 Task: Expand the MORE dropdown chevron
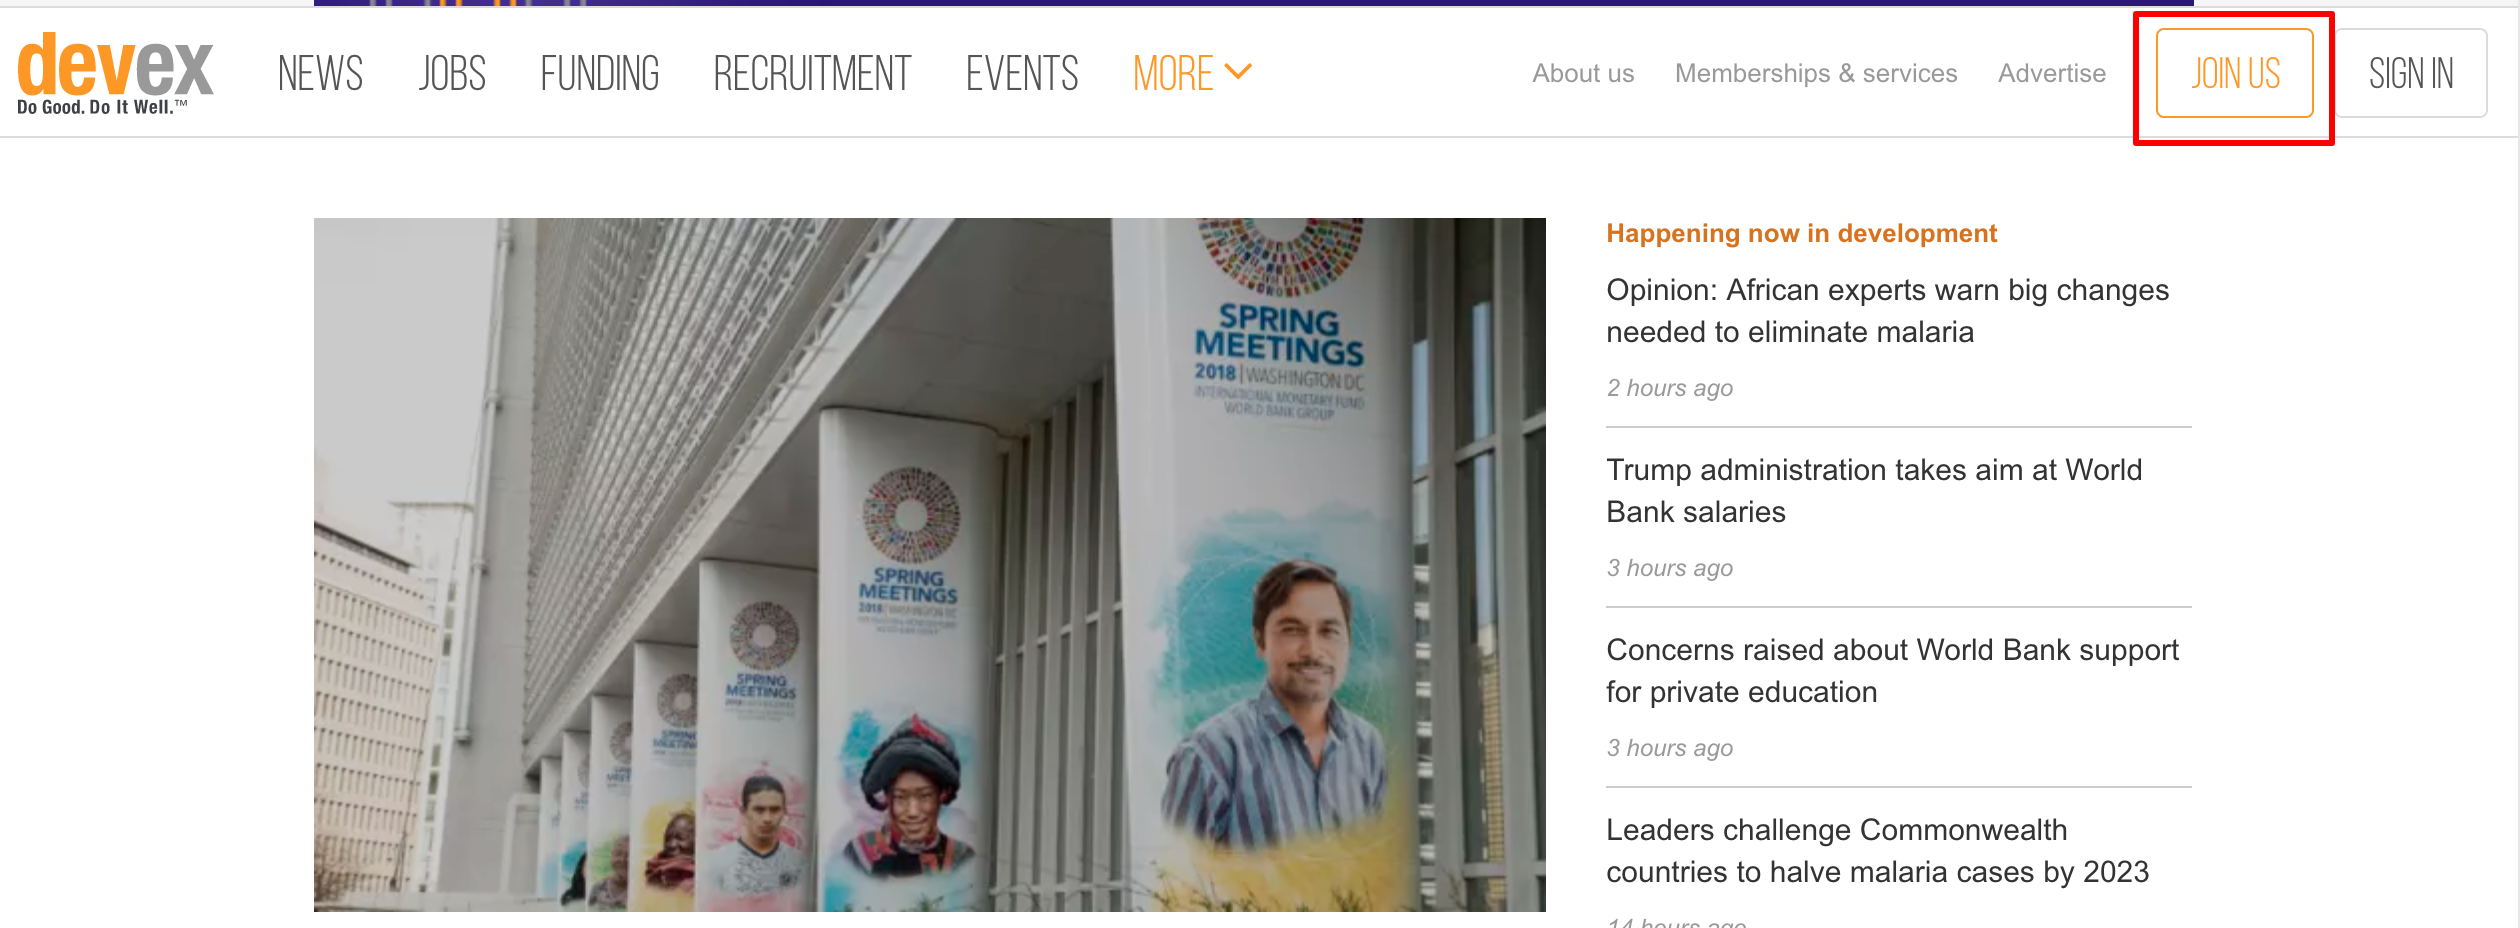pos(1239,72)
